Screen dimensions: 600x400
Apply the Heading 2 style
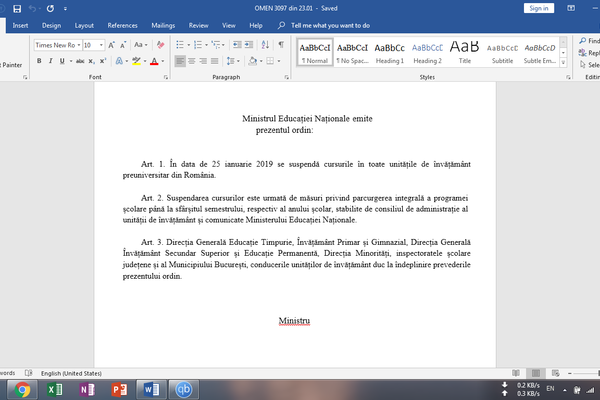click(x=427, y=52)
